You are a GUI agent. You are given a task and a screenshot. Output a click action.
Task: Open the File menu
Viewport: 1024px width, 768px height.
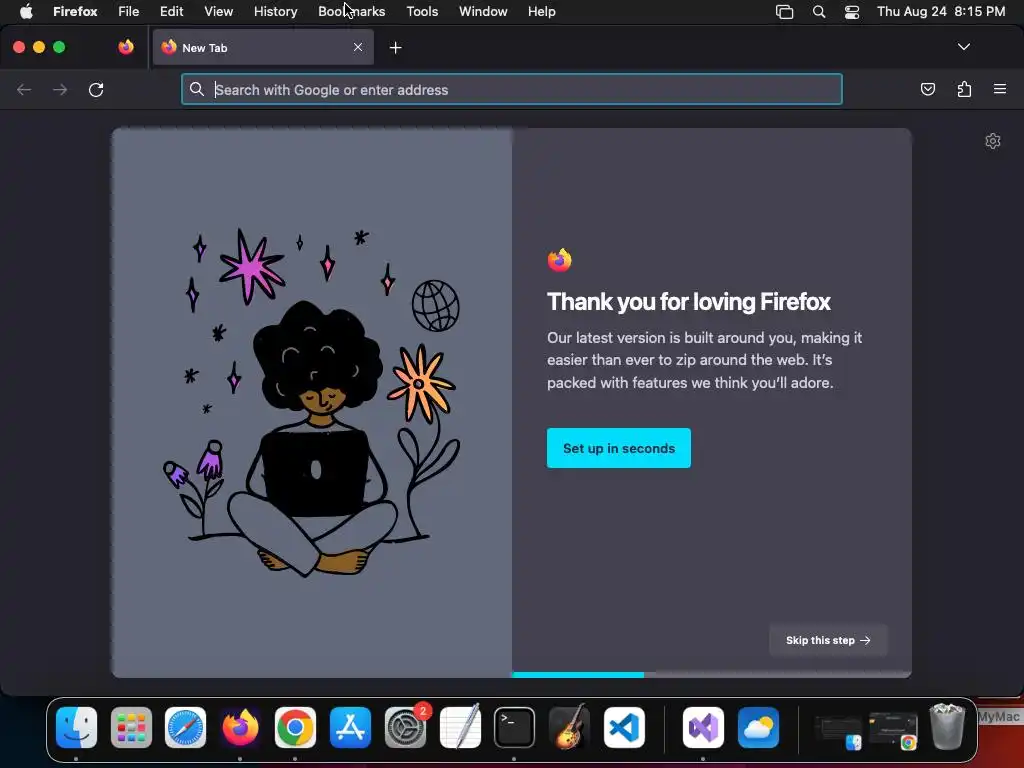[129, 12]
